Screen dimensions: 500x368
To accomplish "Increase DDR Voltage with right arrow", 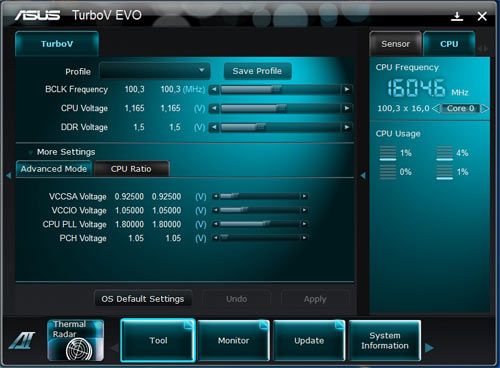I will click(347, 127).
